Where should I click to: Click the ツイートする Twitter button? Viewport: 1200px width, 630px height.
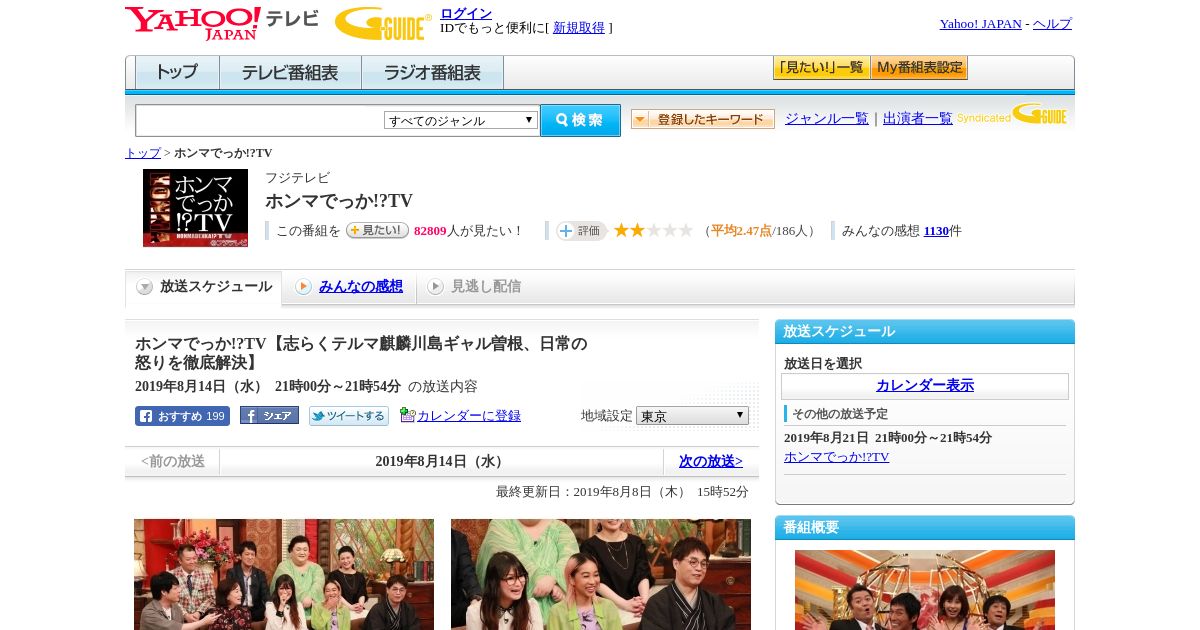[x=348, y=416]
